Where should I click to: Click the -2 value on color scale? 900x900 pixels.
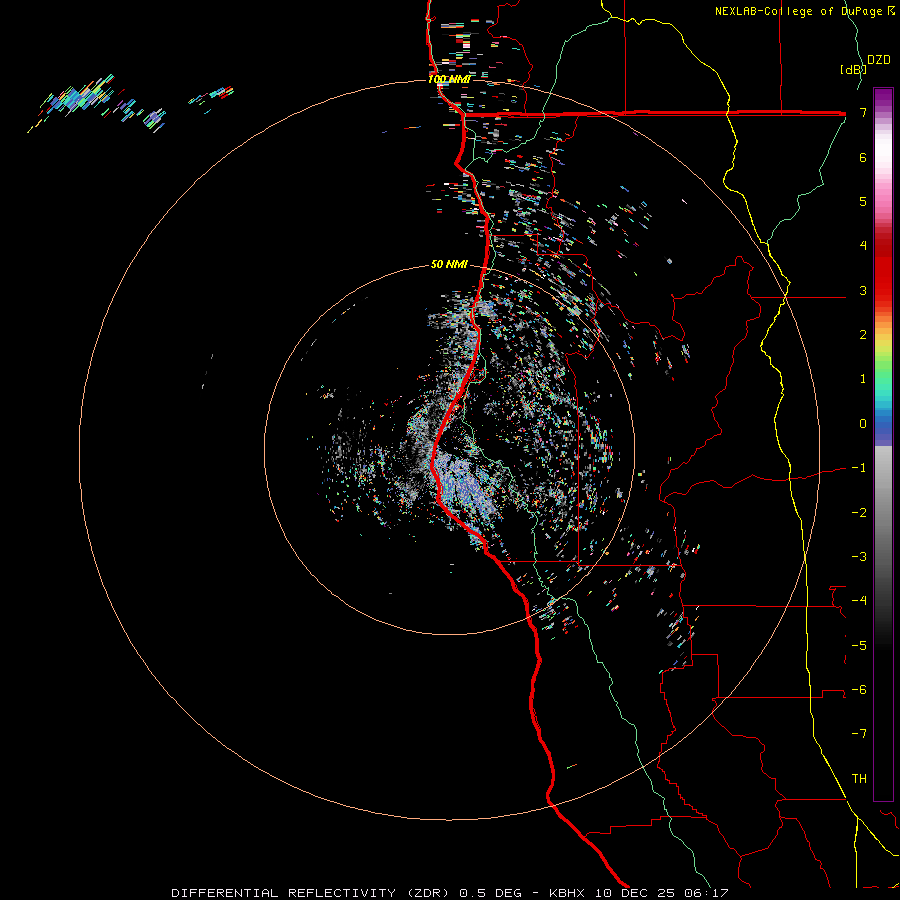click(859, 513)
